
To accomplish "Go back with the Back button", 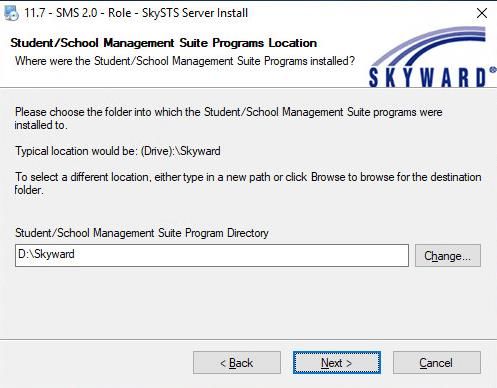I will pyautogui.click(x=237, y=362).
